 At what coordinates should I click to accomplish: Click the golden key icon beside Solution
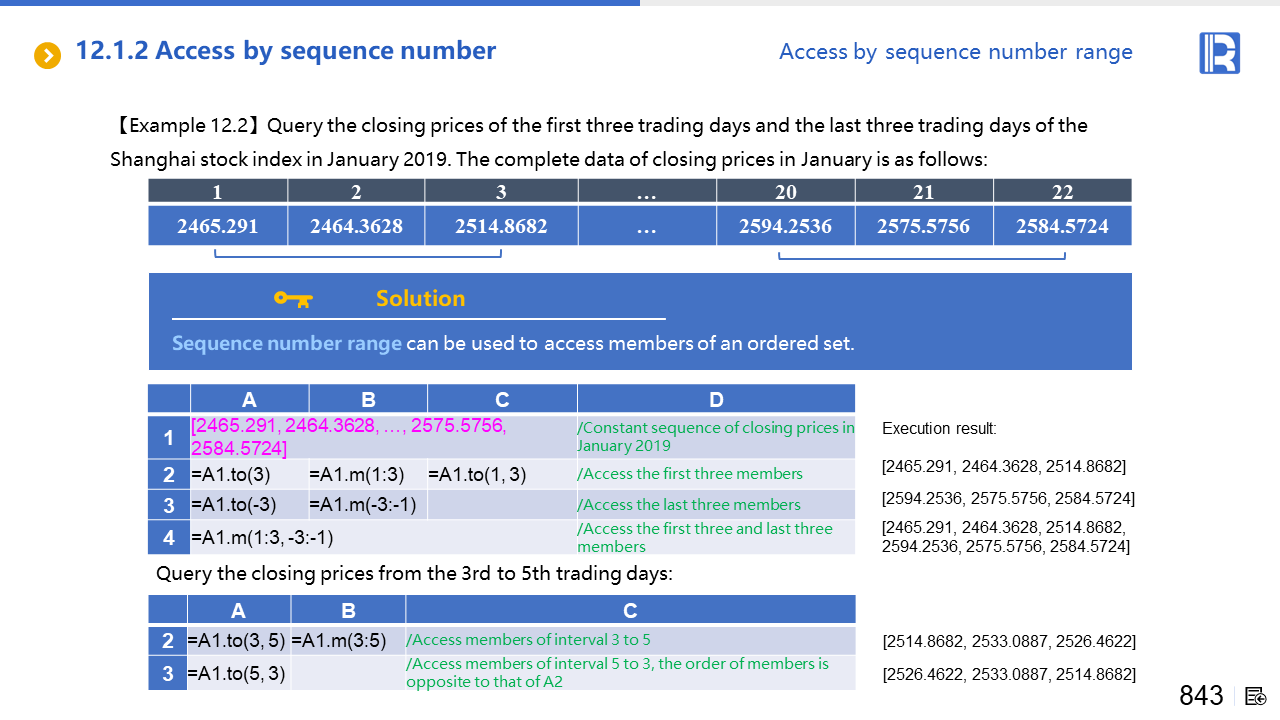coord(293,298)
